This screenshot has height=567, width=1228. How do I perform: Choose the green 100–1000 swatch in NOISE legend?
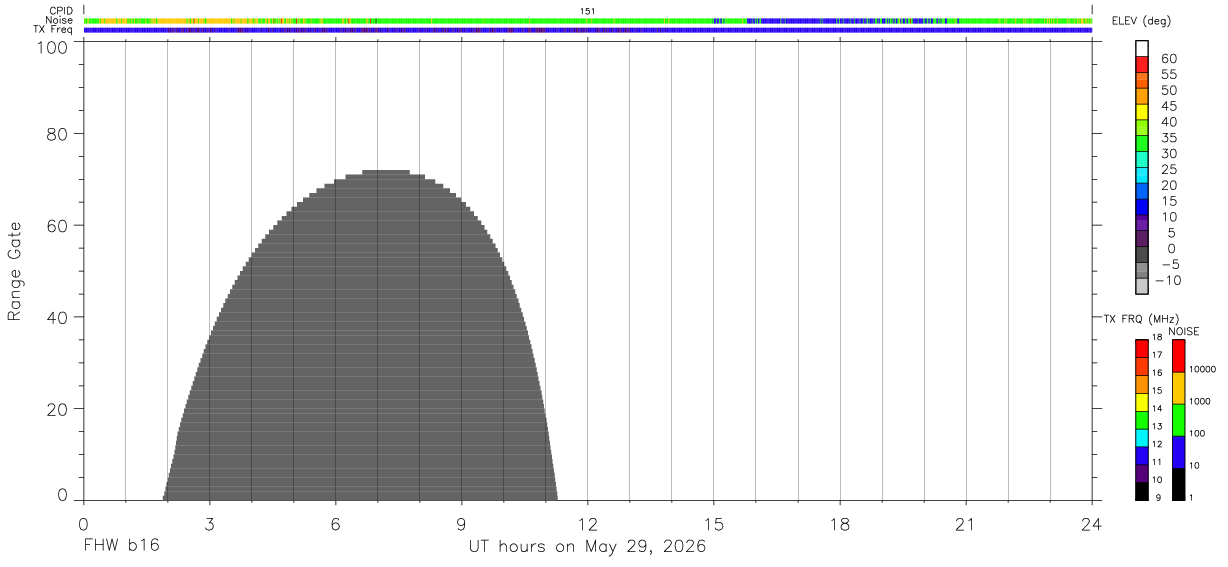(x=1178, y=420)
